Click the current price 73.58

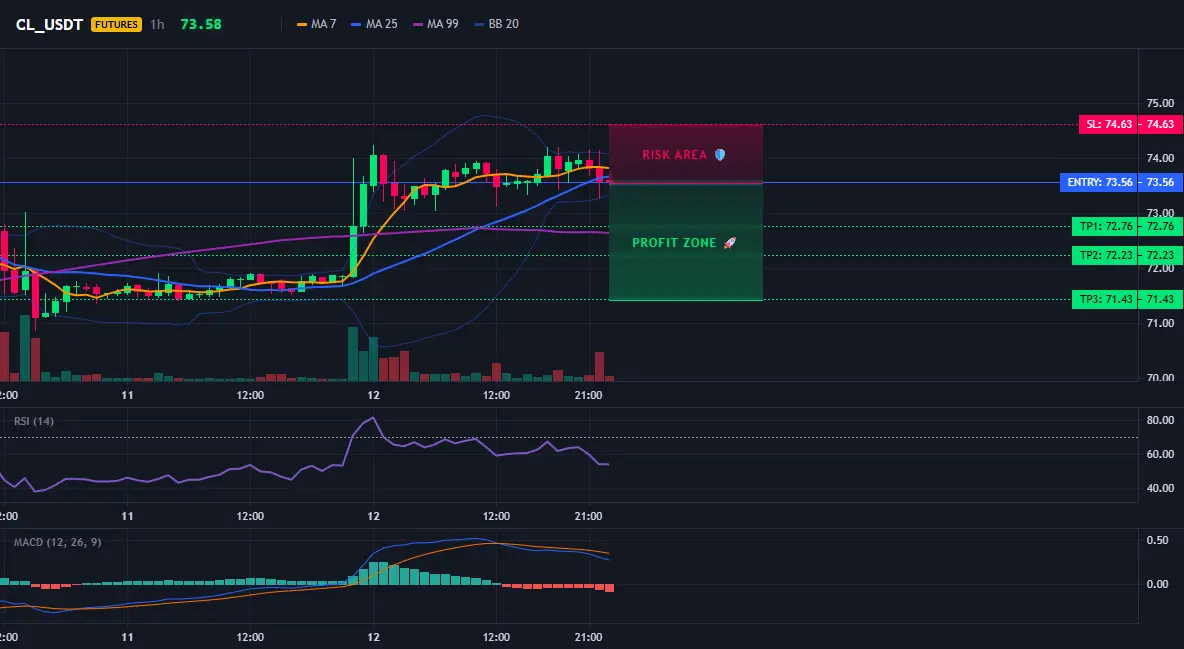201,24
